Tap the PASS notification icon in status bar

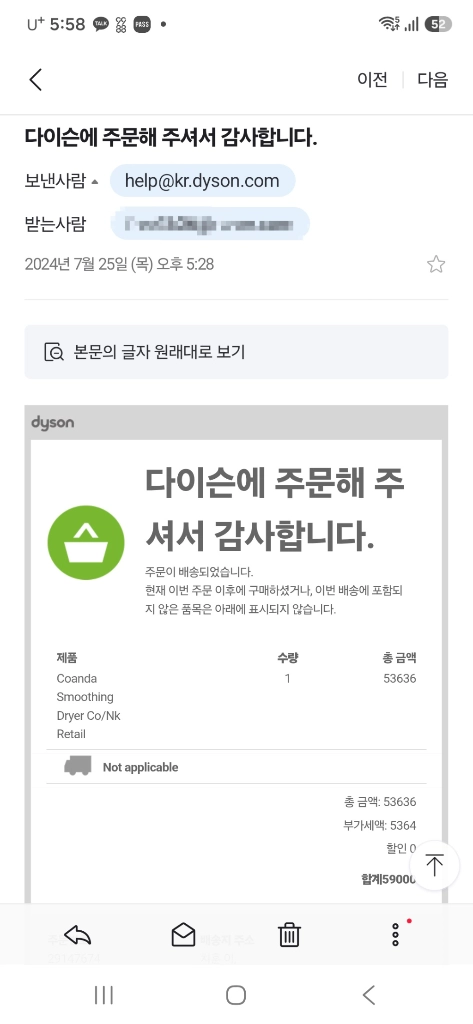pos(142,25)
